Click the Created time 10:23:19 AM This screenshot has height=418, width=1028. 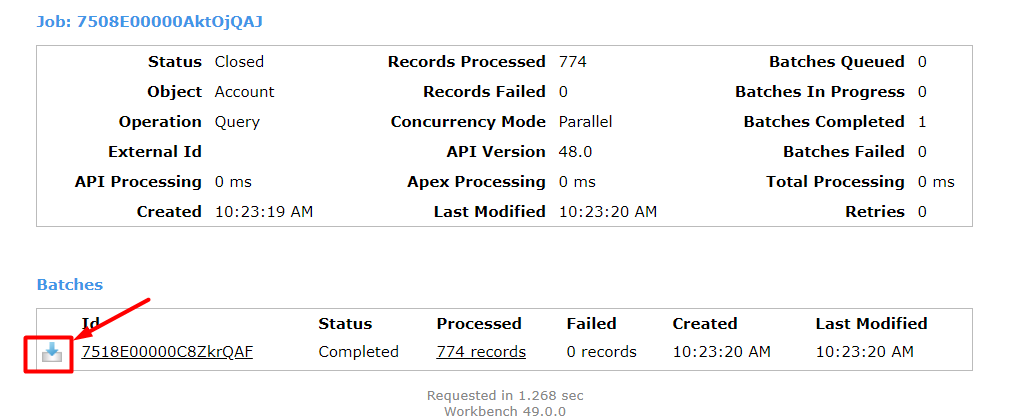pos(264,212)
